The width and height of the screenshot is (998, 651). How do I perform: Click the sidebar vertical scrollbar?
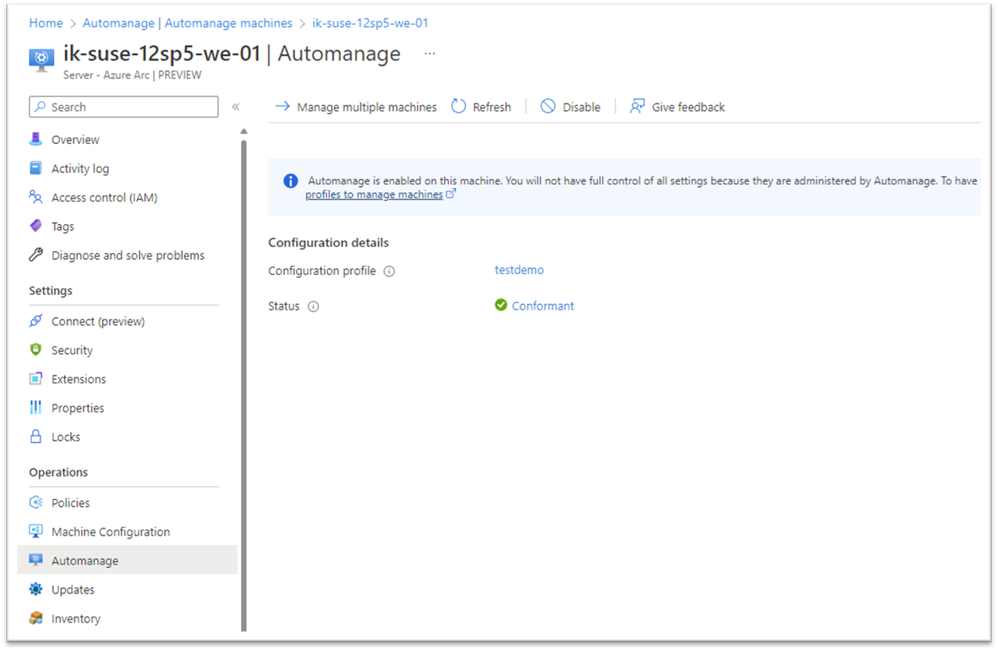click(244, 386)
